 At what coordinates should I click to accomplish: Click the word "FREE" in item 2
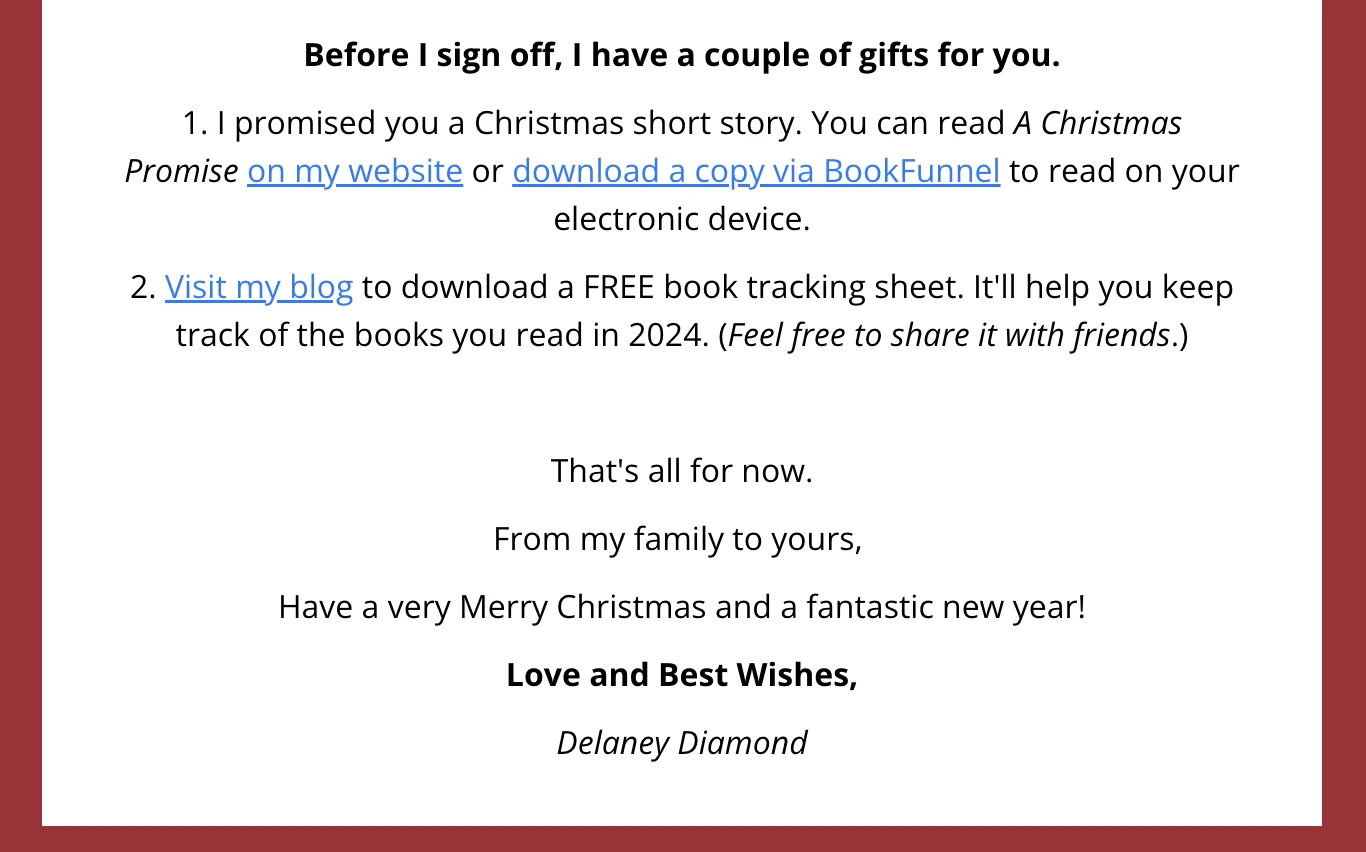click(619, 287)
